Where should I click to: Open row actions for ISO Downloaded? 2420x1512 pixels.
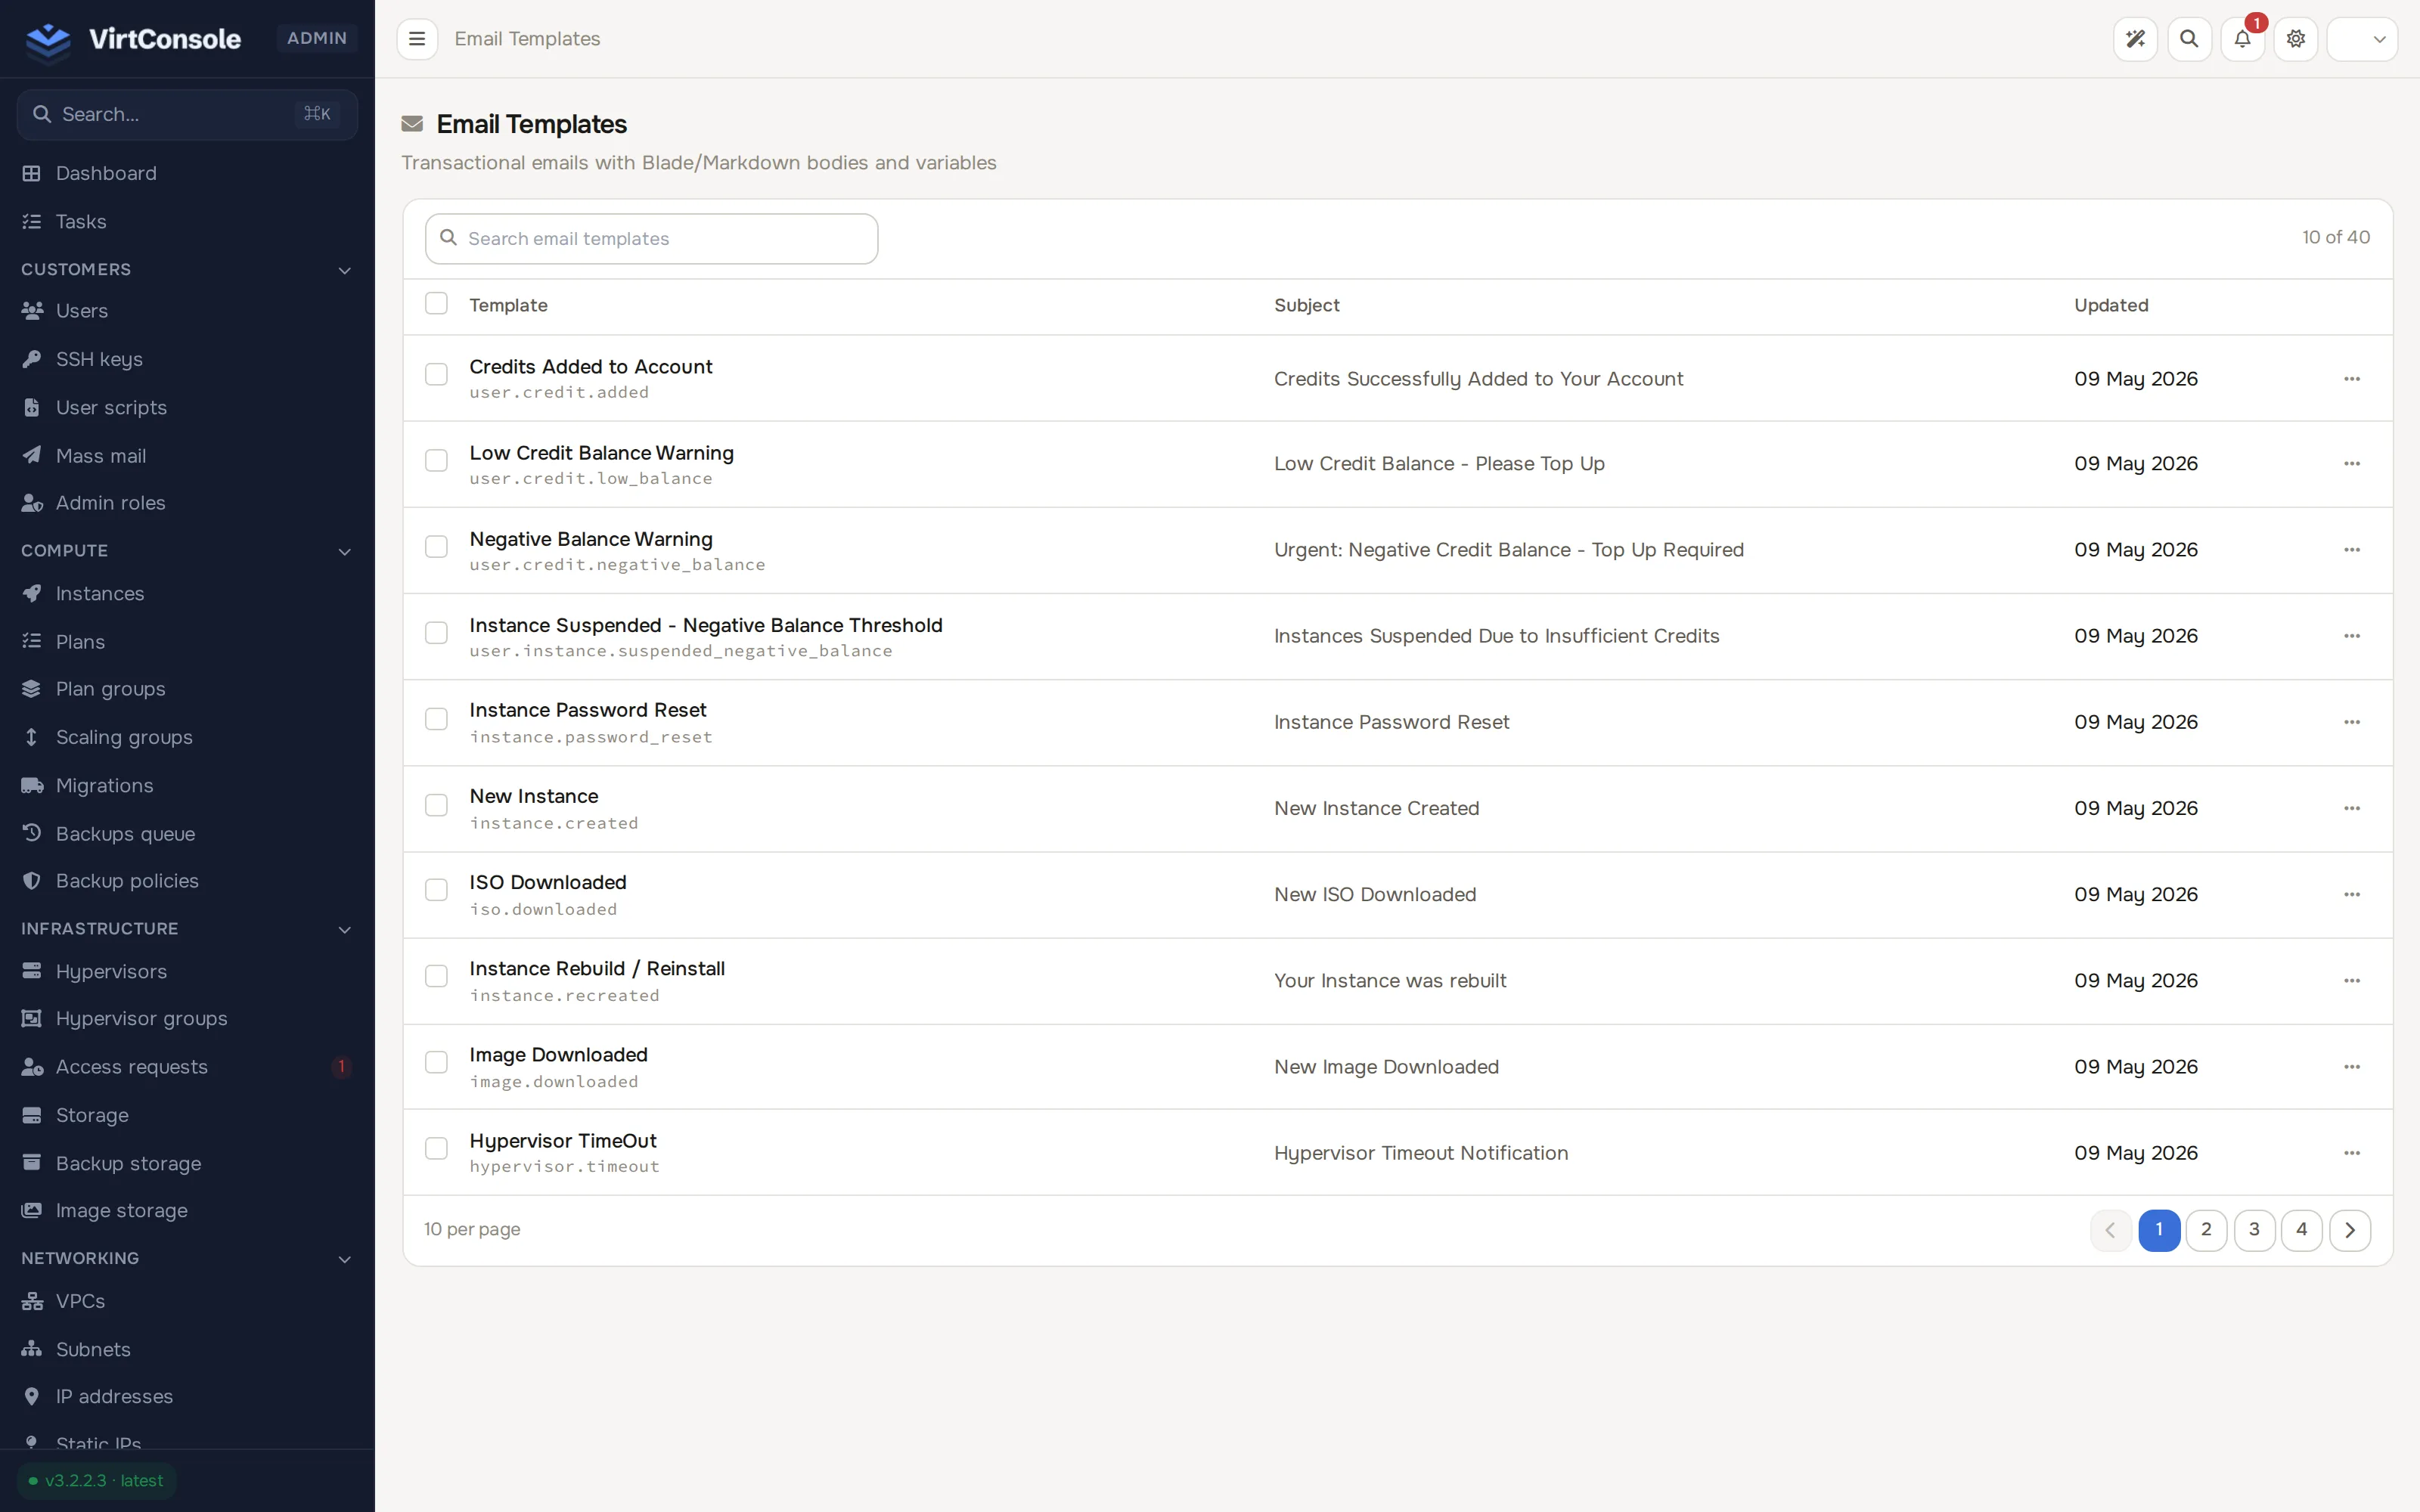point(2351,895)
